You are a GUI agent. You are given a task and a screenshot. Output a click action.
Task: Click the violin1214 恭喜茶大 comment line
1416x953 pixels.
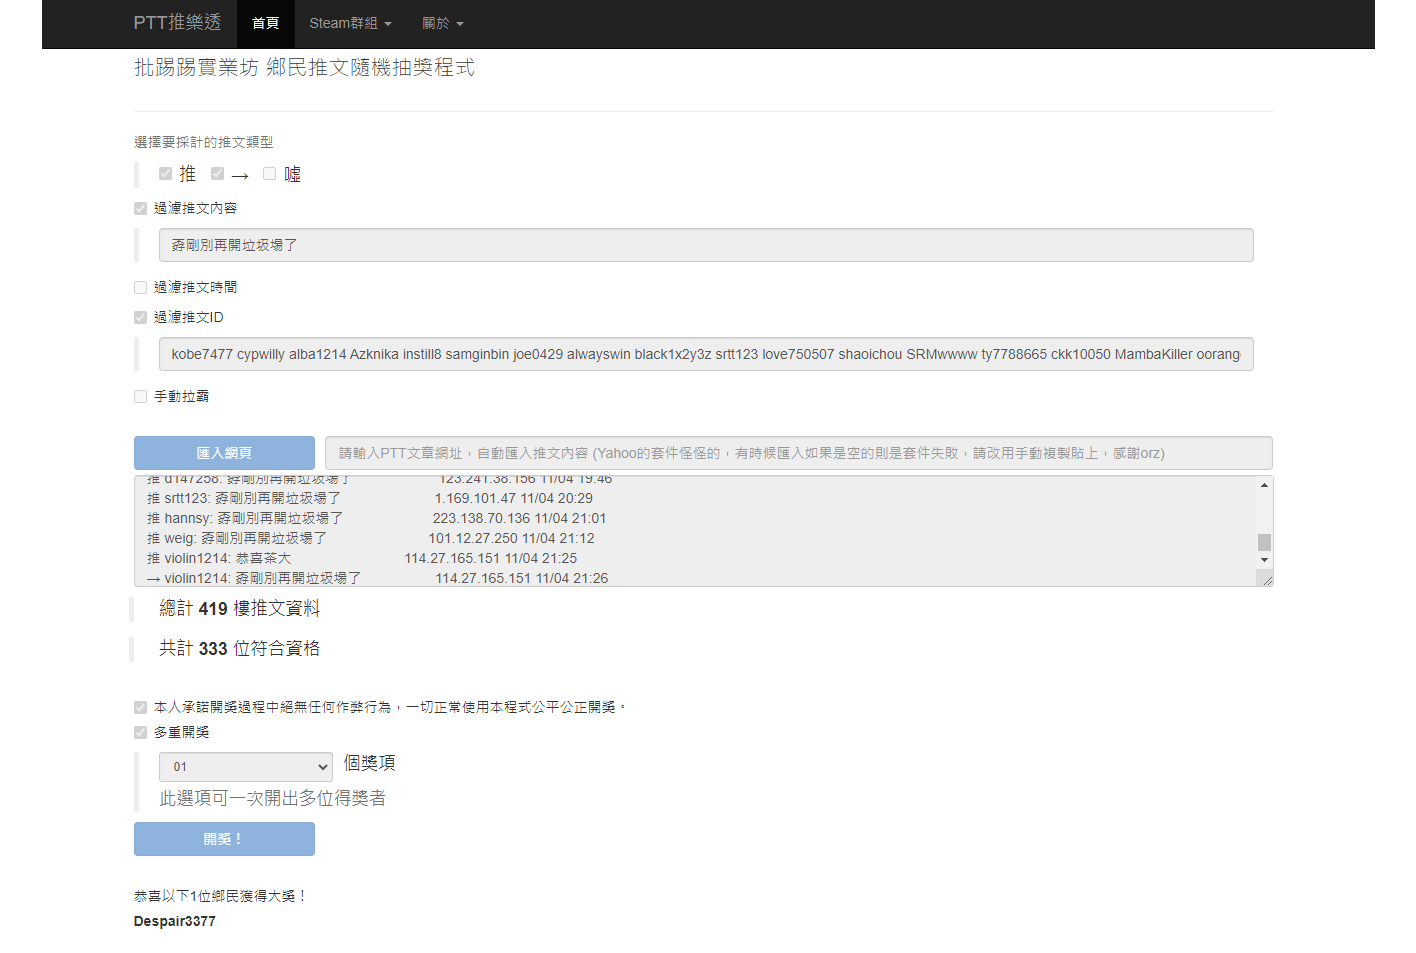pyautogui.click(x=362, y=558)
